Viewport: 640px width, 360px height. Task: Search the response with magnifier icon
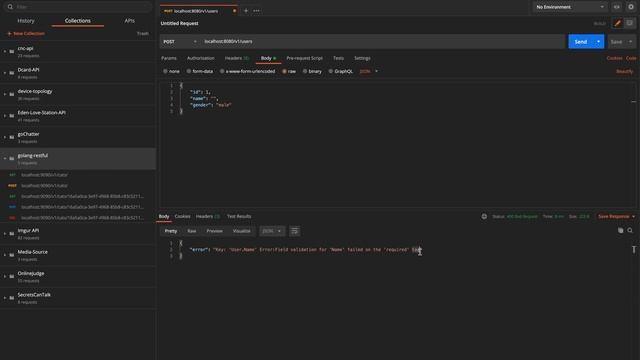tap(630, 231)
